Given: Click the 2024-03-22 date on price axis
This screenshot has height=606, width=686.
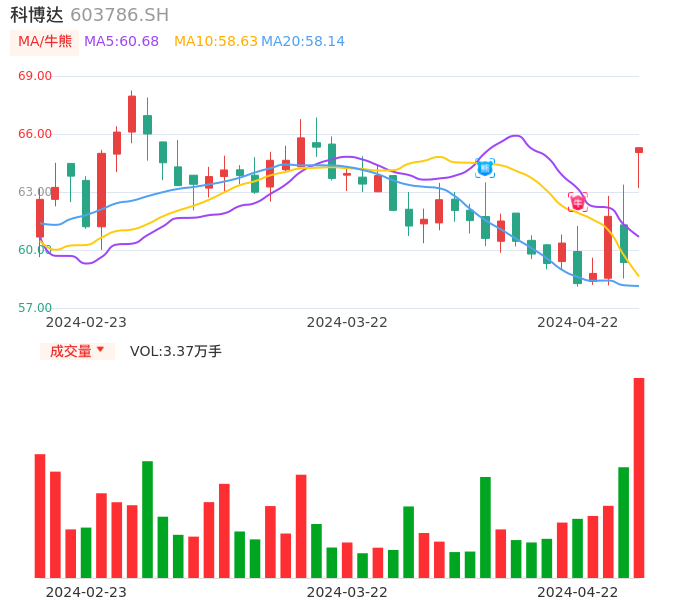Looking at the screenshot, I should (347, 322).
